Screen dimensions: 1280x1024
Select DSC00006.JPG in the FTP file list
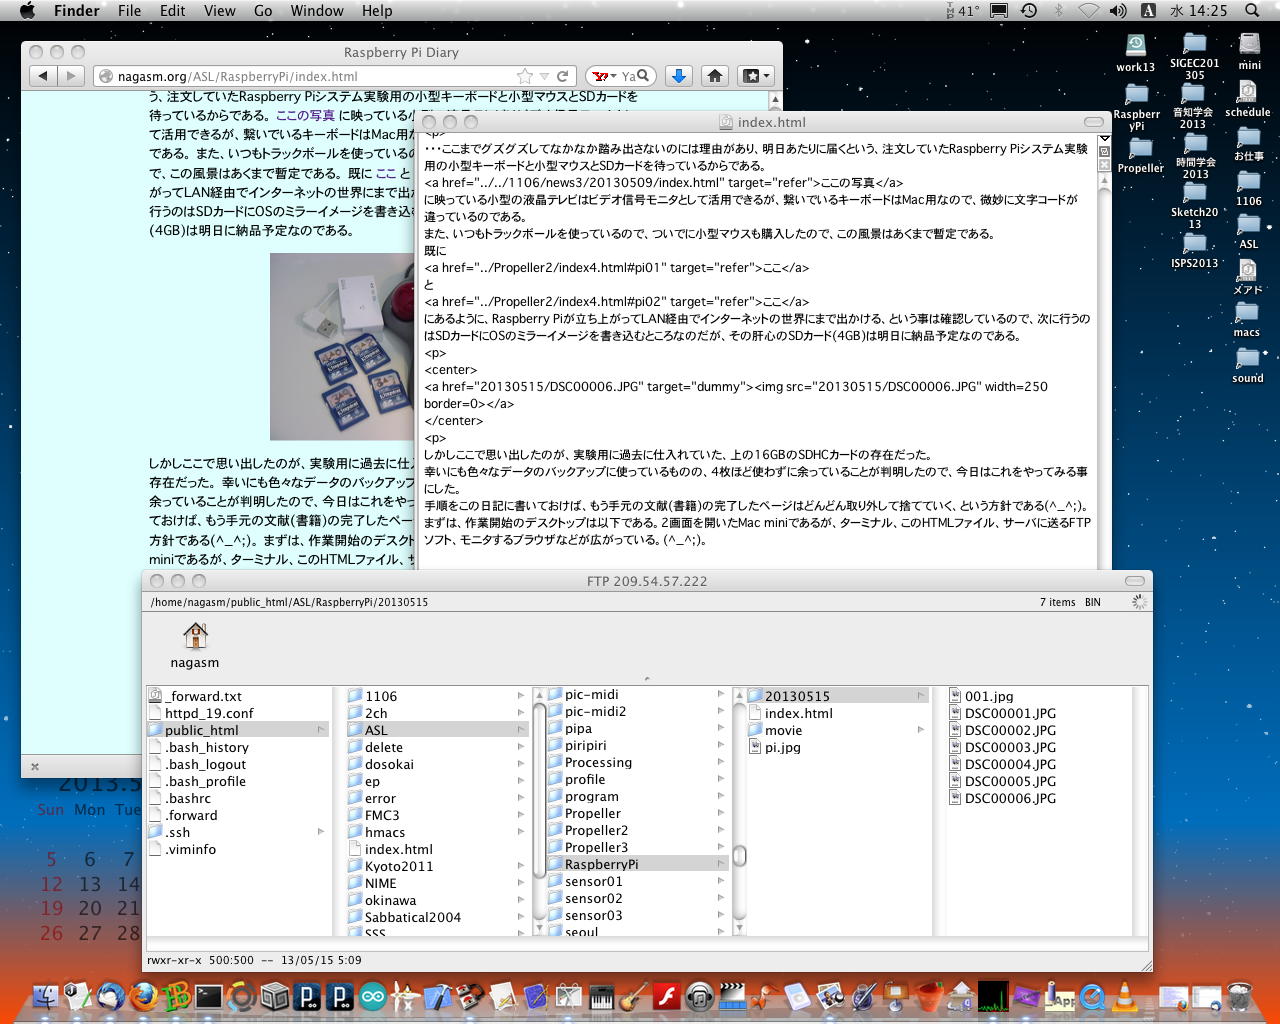pos(1010,798)
